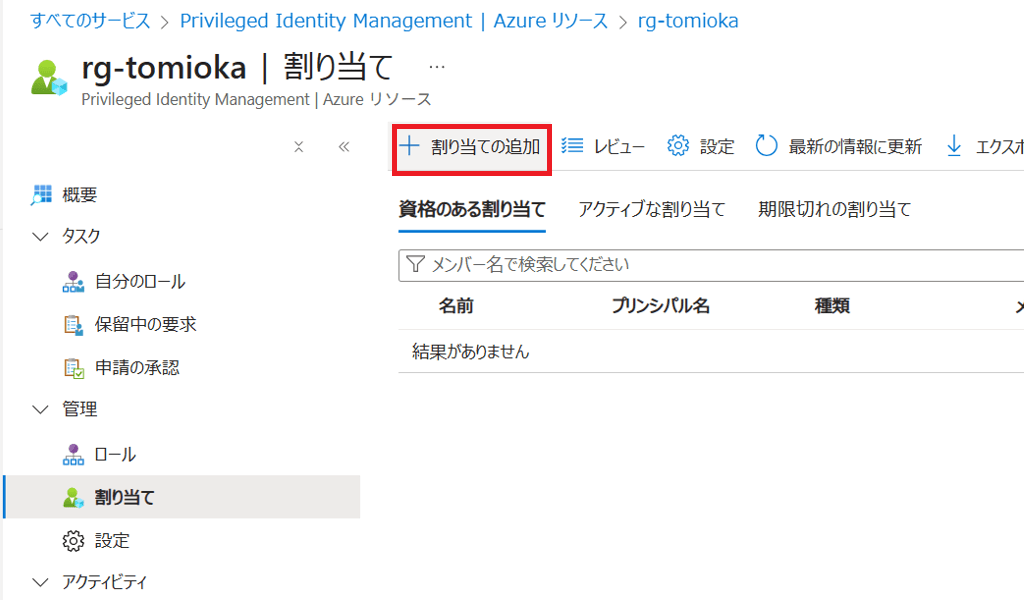
Task: Select 自分のロール in the sidebar
Action: coord(139,282)
